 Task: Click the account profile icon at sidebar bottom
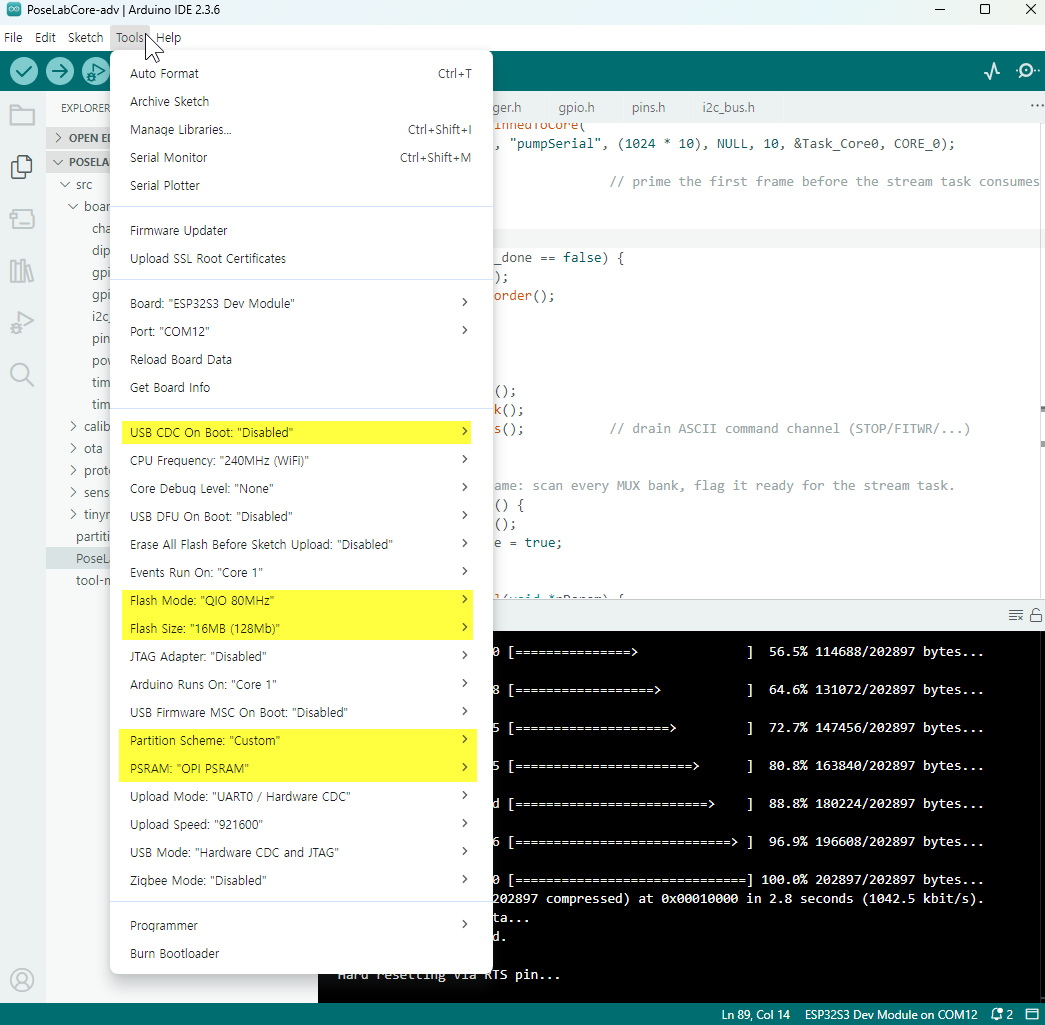[x=22, y=980]
